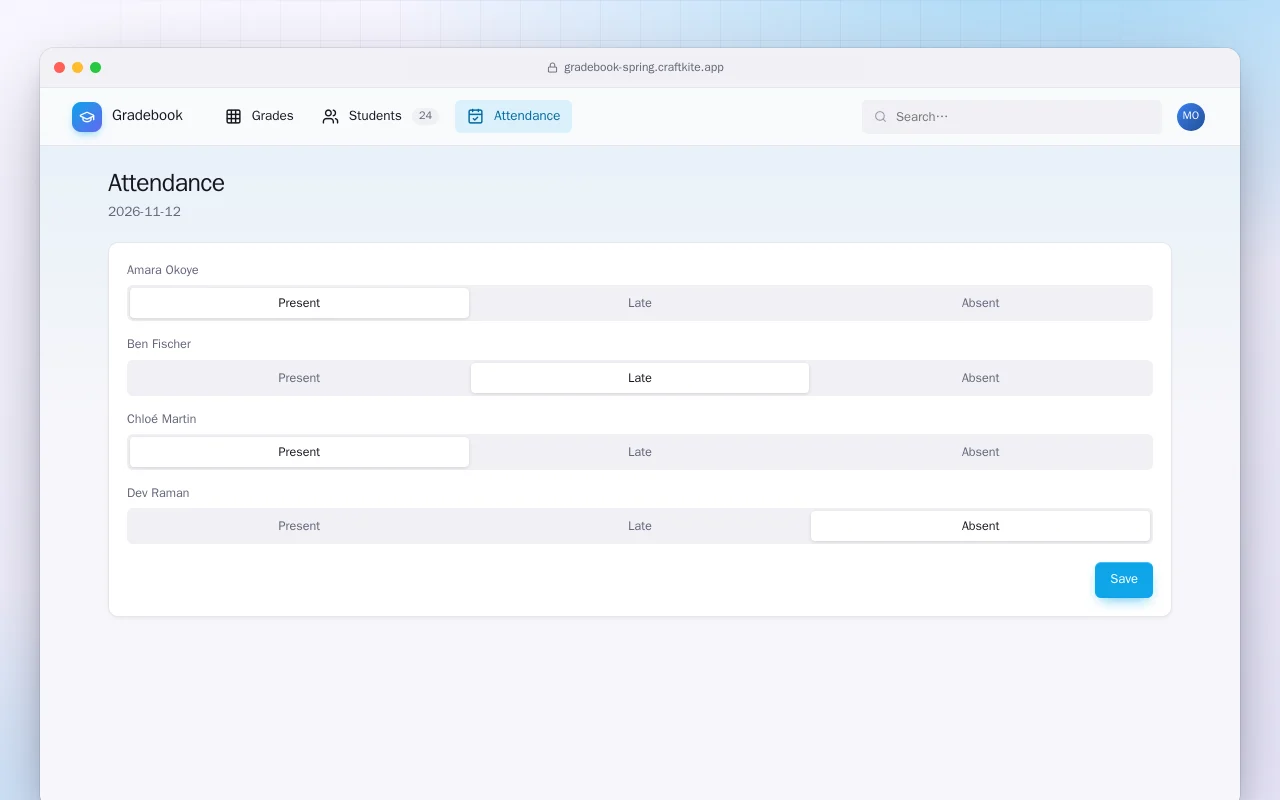
Task: Click the Ben Fischer name label
Action: [x=159, y=344]
